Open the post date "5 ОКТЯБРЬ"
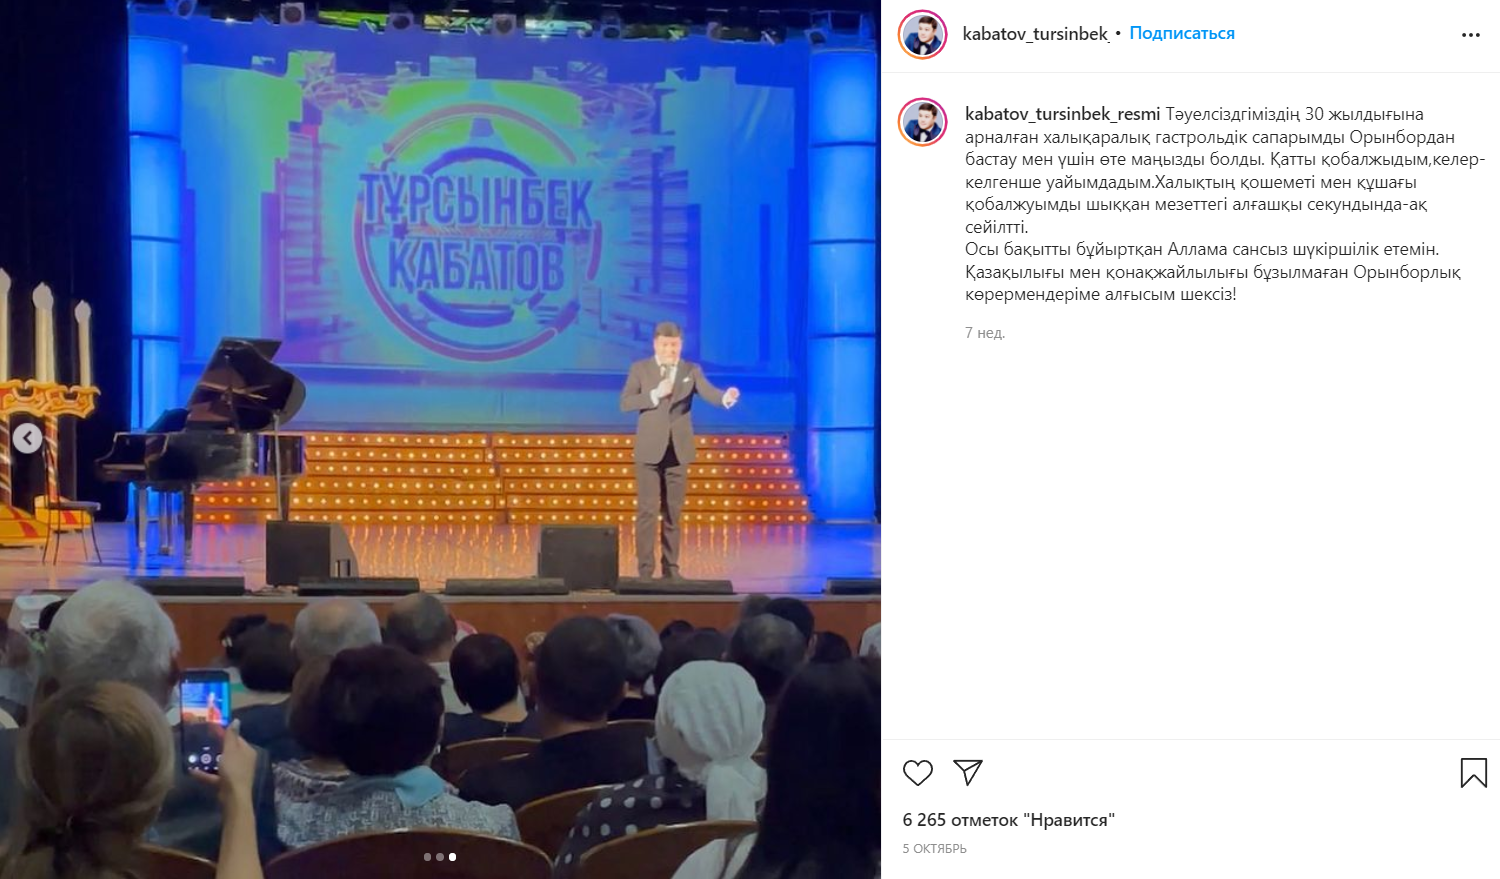This screenshot has width=1500, height=879. [x=934, y=849]
